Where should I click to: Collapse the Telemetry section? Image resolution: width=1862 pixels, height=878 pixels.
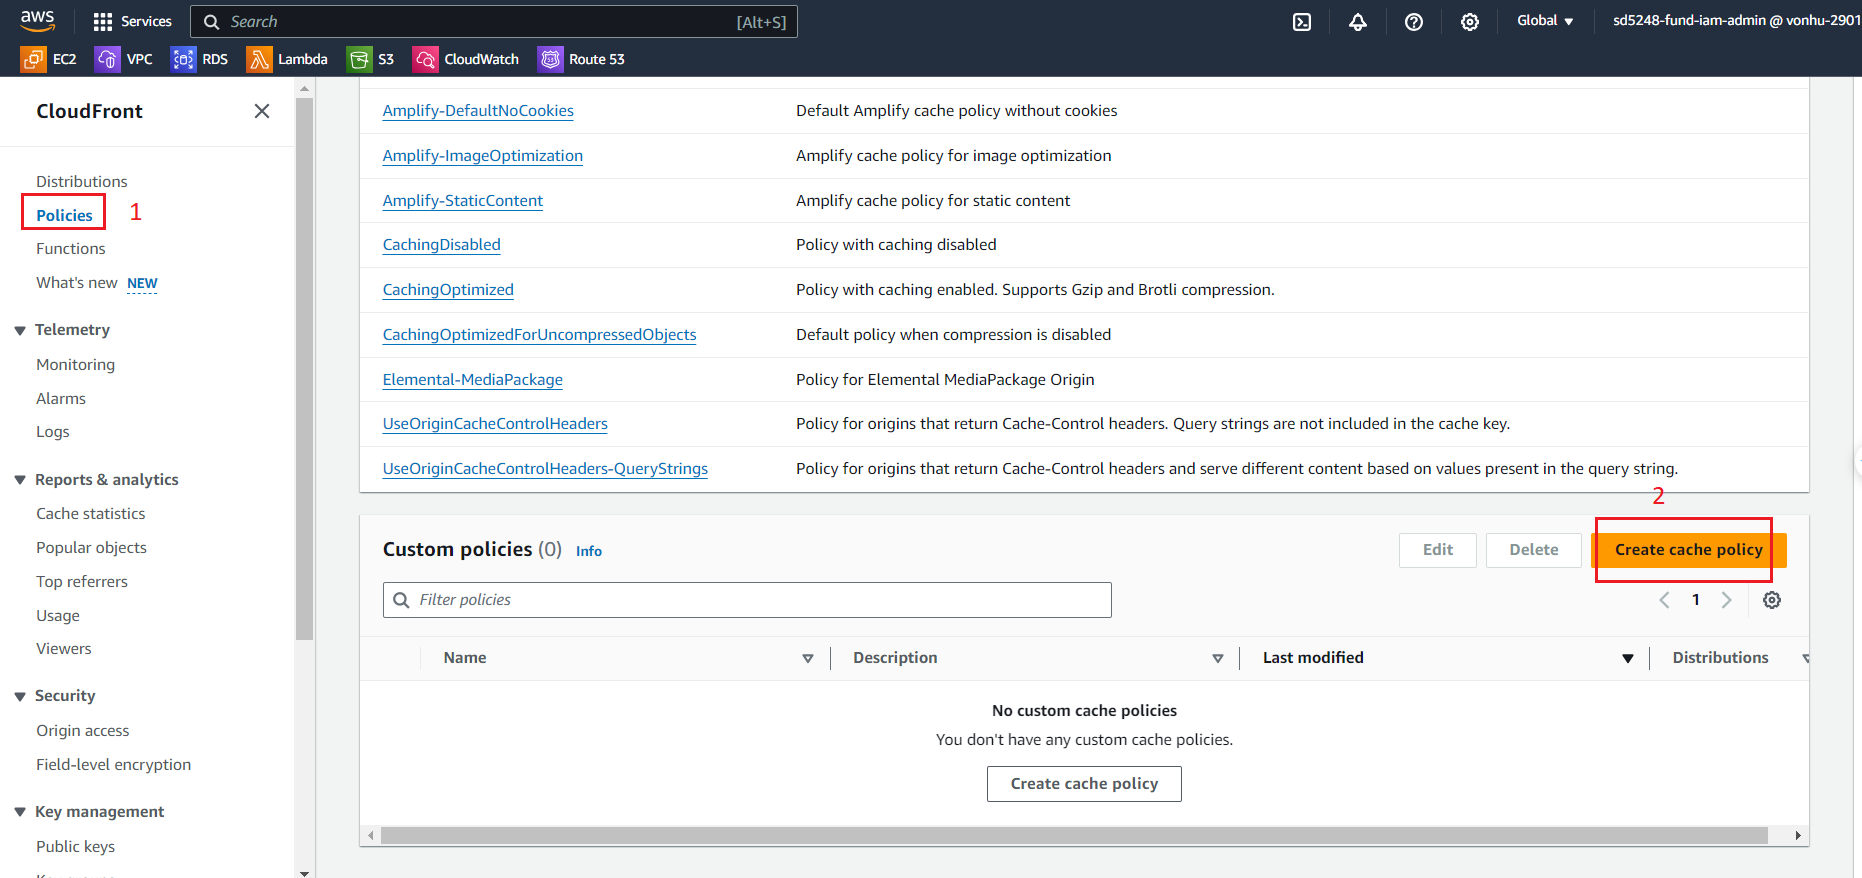(x=20, y=330)
